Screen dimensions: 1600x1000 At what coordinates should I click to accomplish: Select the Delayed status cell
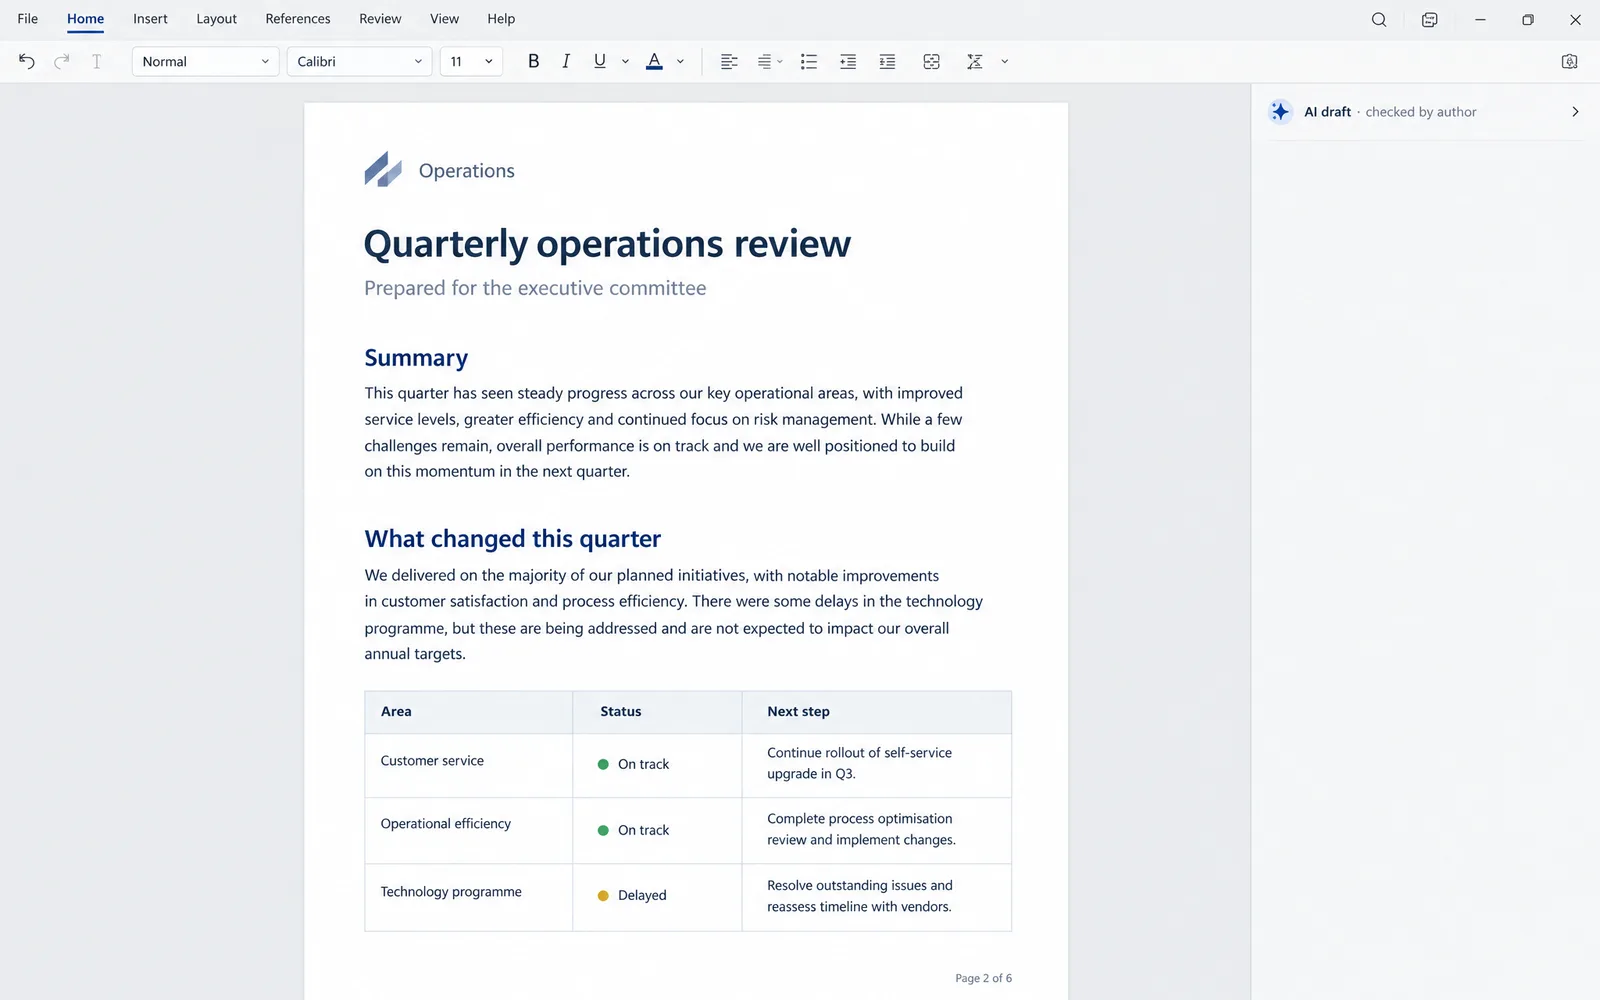pos(657,897)
